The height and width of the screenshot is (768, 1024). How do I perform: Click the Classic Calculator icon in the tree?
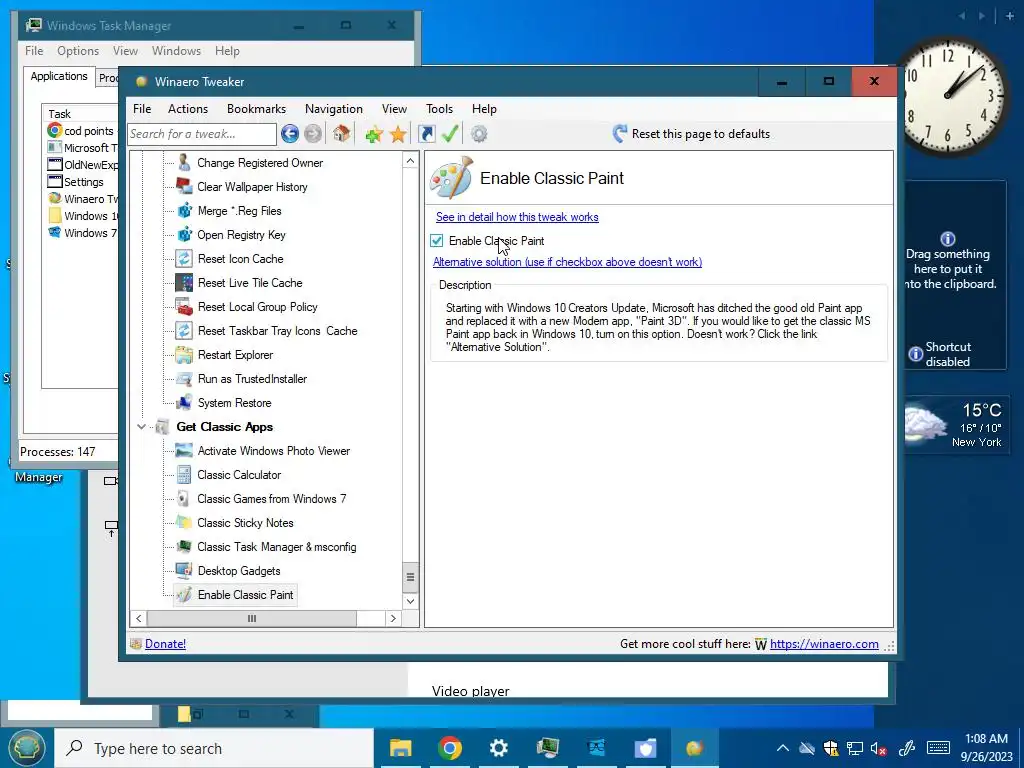(x=184, y=475)
